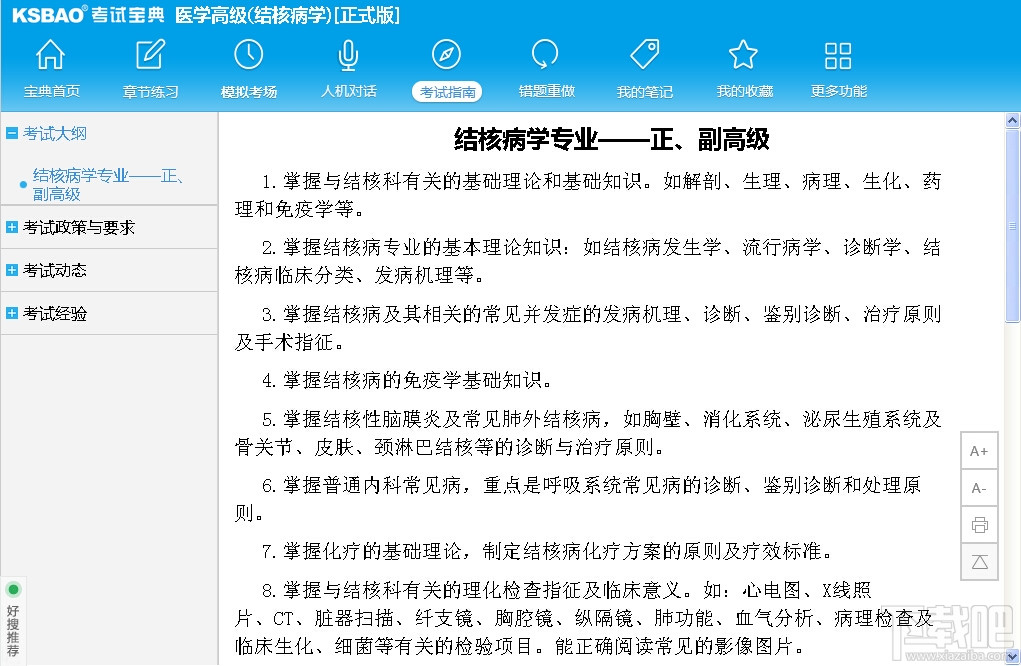Screen dimensions: 1021x666
Task: Click the back-to-top triangle icon
Action: click(979, 562)
